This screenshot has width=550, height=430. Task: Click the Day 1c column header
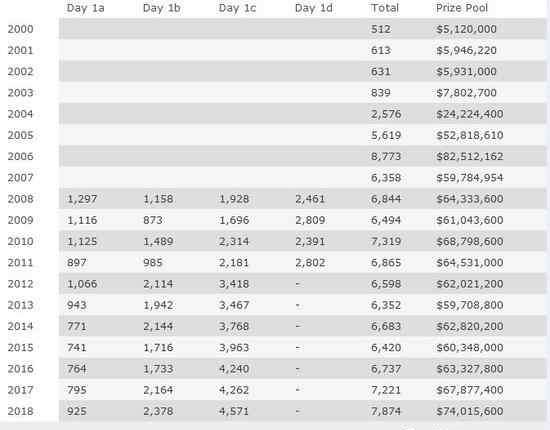click(237, 8)
